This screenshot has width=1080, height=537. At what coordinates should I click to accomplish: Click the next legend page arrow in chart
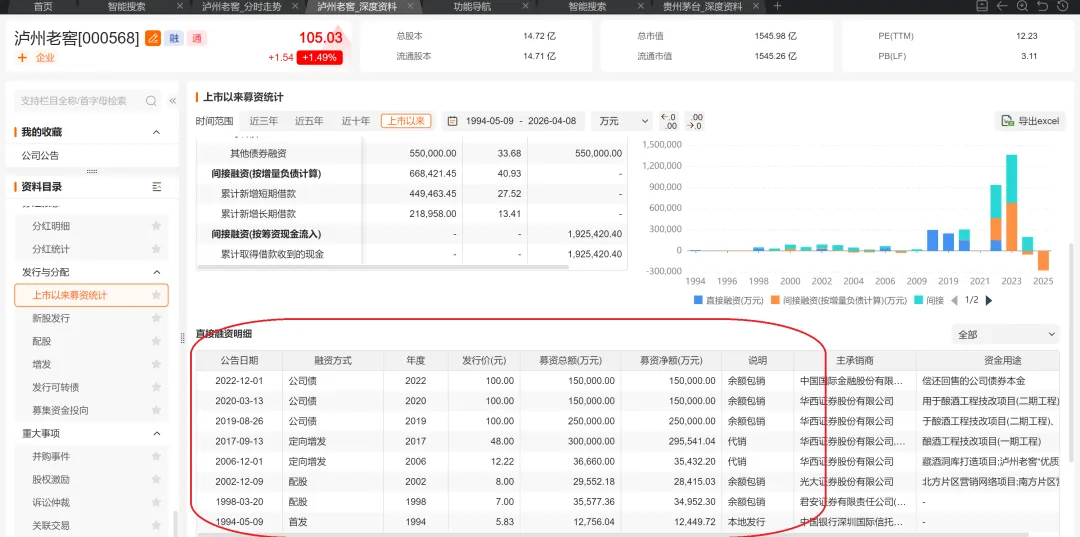click(x=989, y=300)
